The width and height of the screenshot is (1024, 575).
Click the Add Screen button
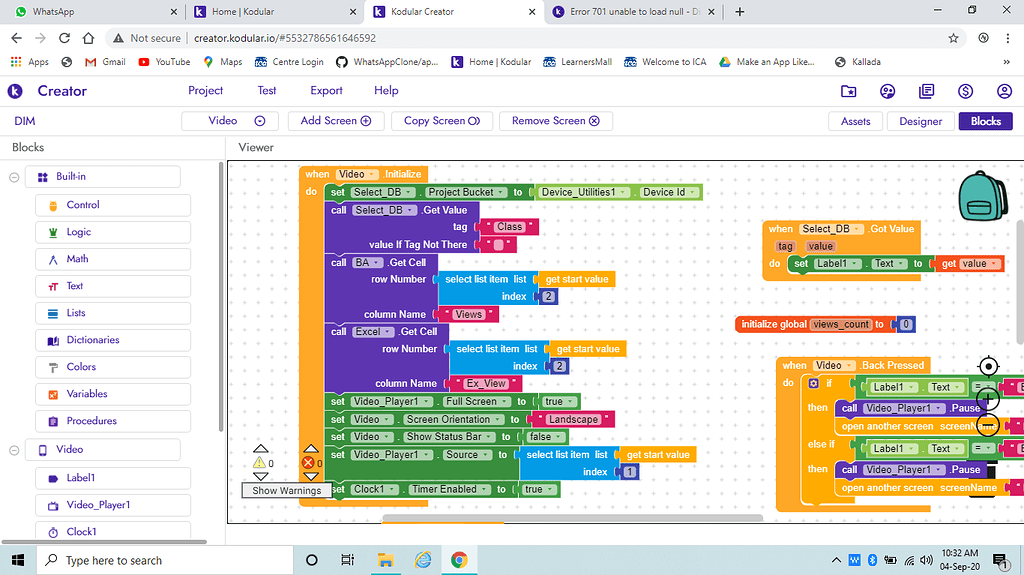coord(335,121)
